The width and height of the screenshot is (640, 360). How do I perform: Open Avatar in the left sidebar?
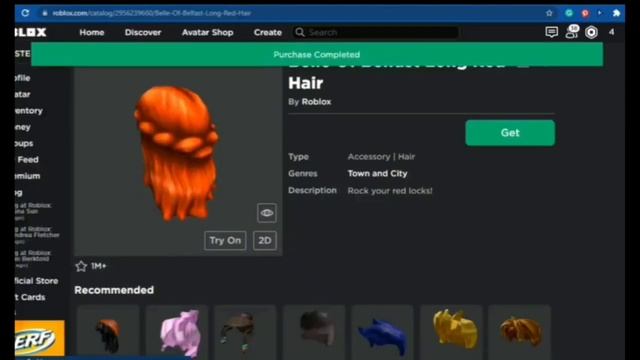(22, 94)
